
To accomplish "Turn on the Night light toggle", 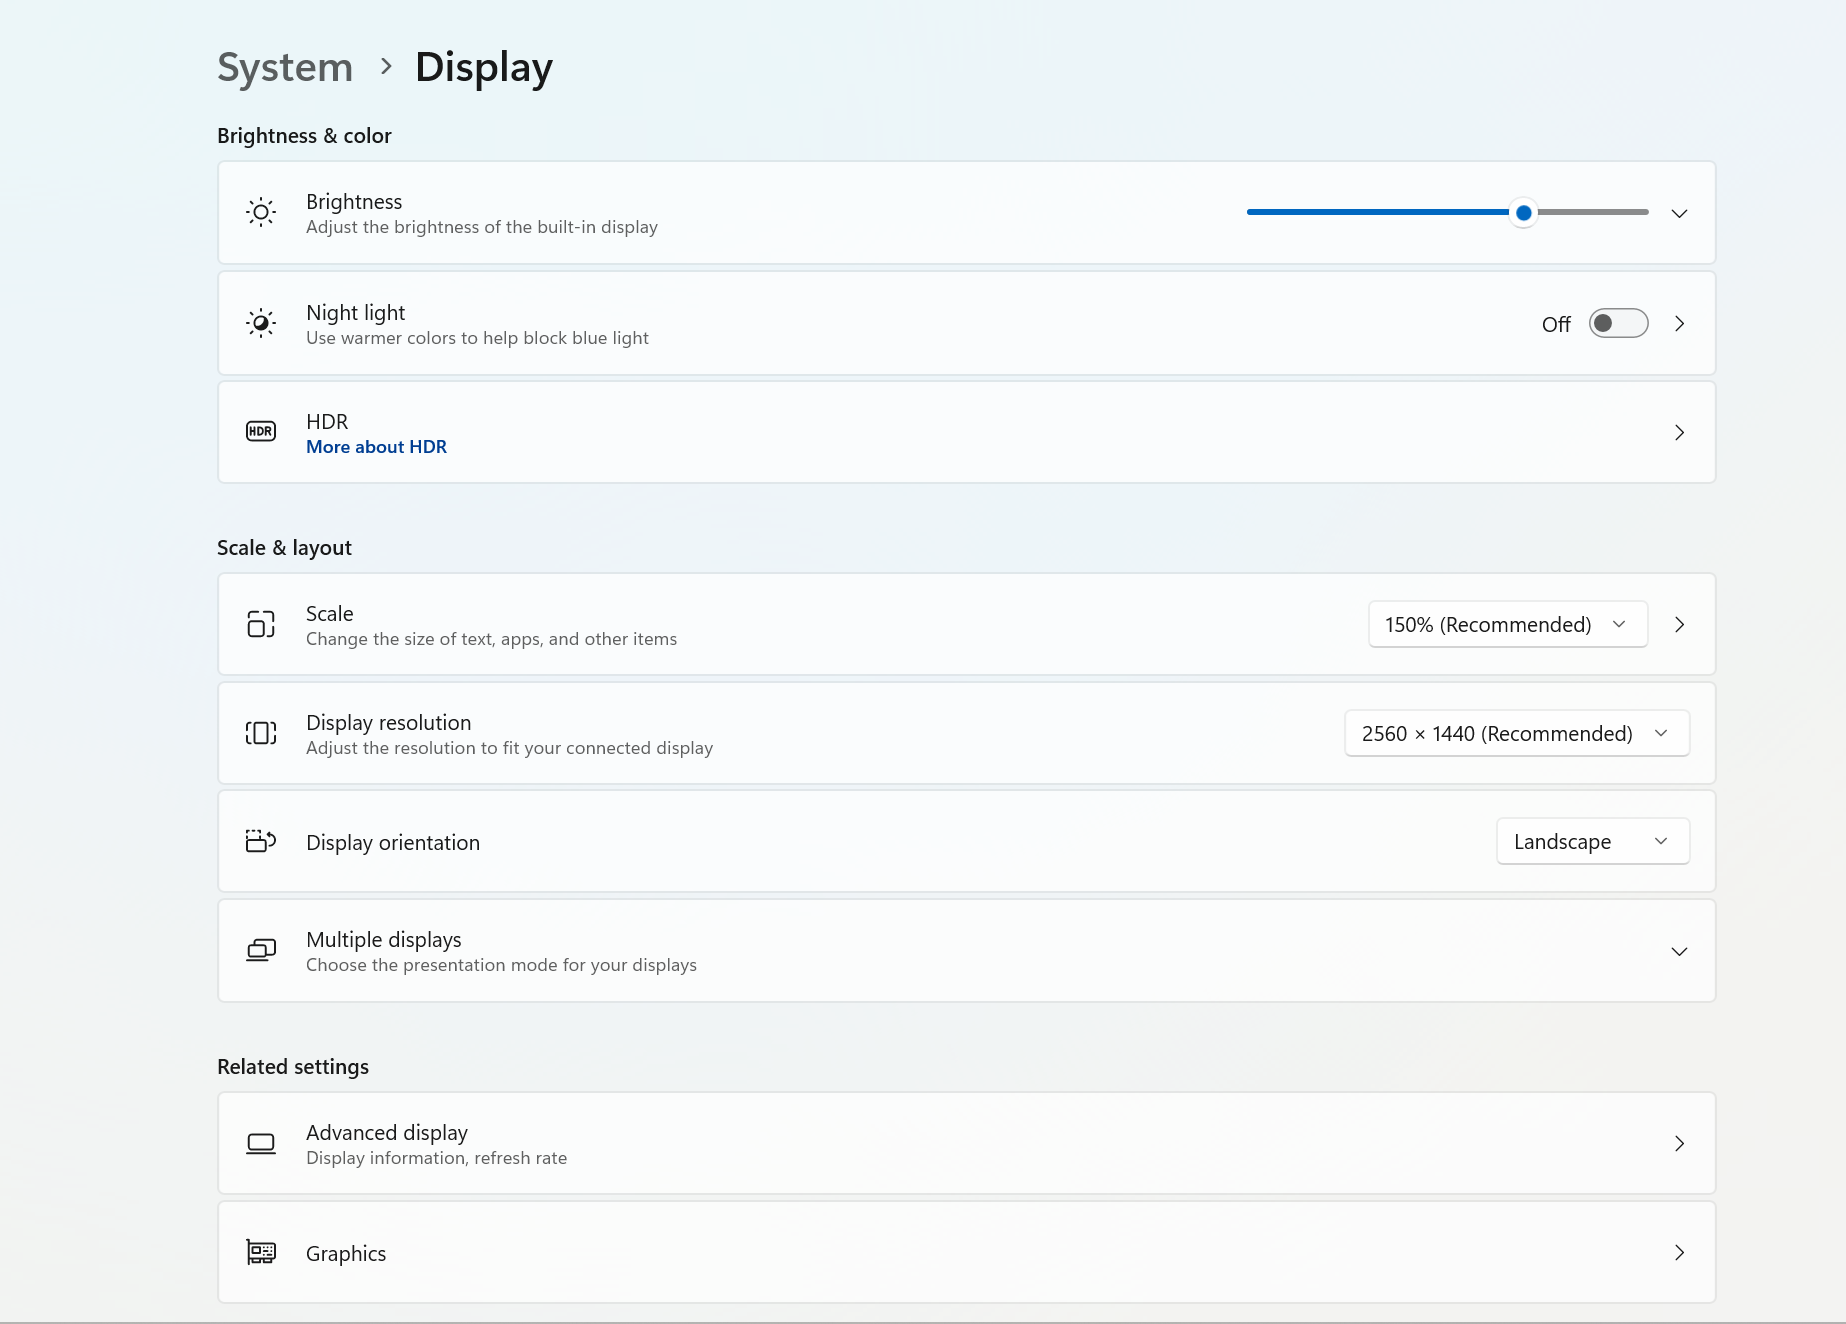I will [x=1618, y=323].
